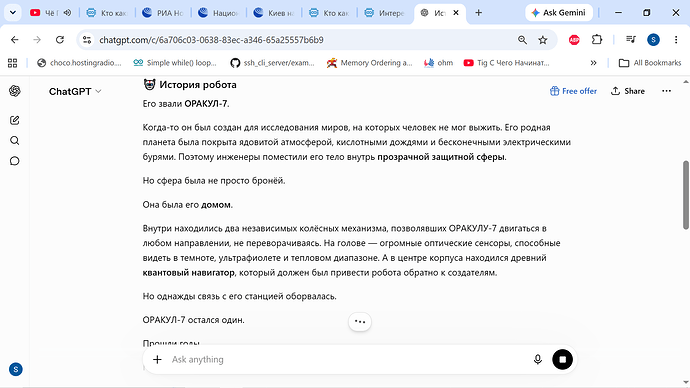Open the Extensions puzzle menu
The height and width of the screenshot is (388, 690).
597,40
